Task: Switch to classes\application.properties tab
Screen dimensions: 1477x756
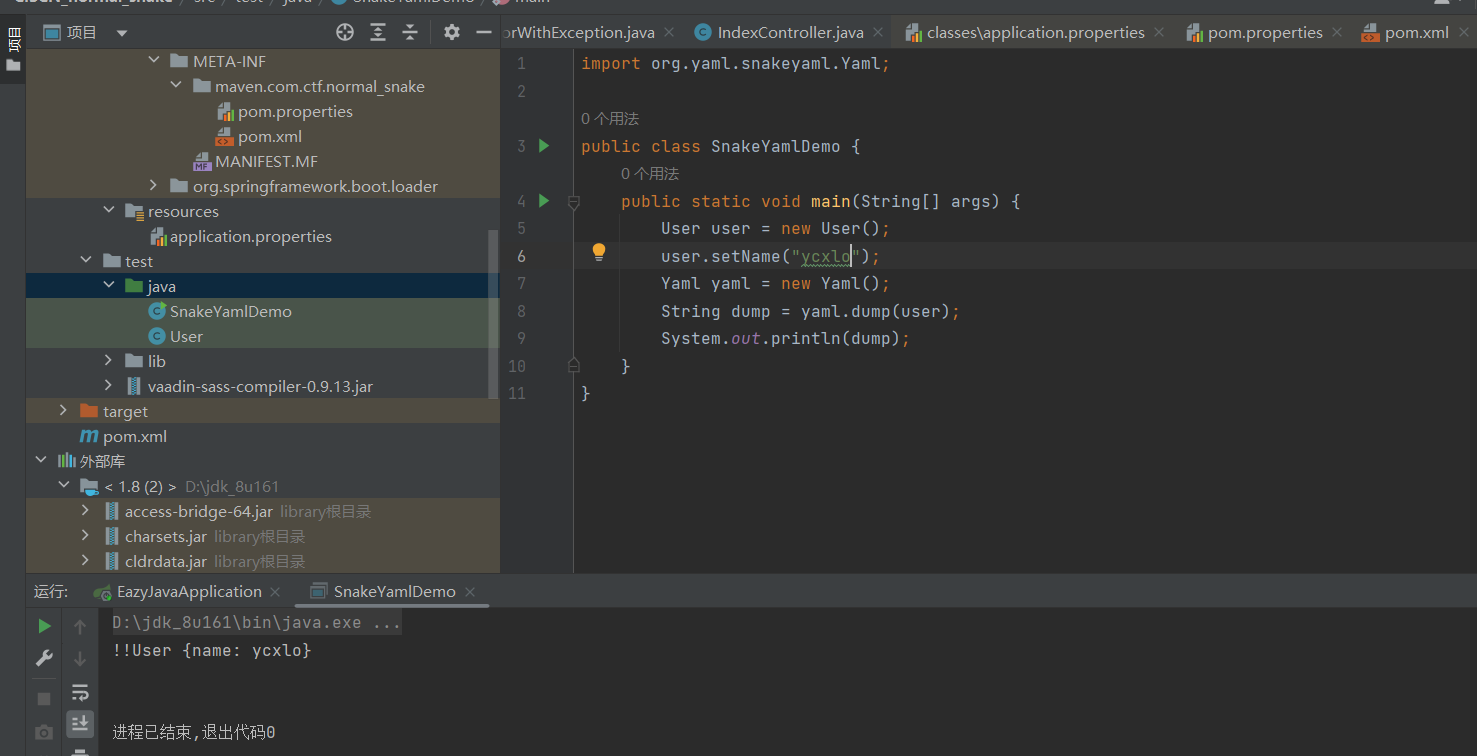Action: (1035, 33)
